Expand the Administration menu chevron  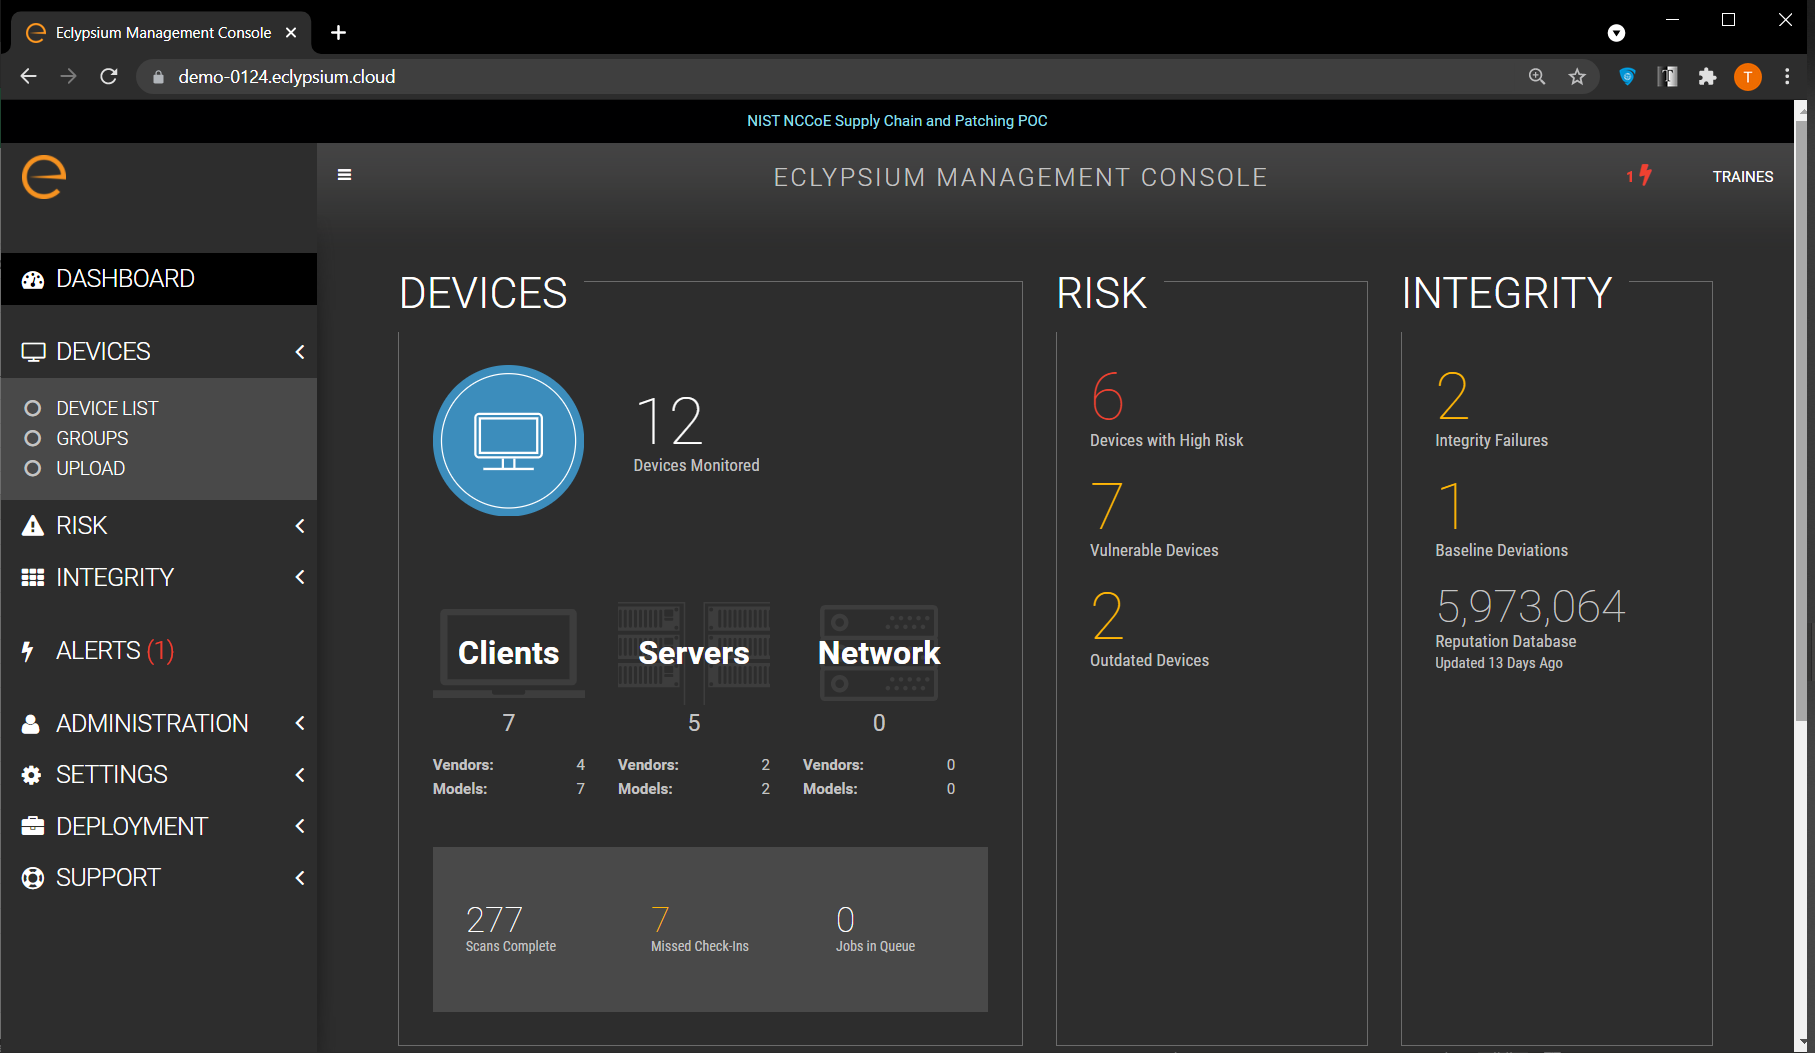(x=299, y=723)
